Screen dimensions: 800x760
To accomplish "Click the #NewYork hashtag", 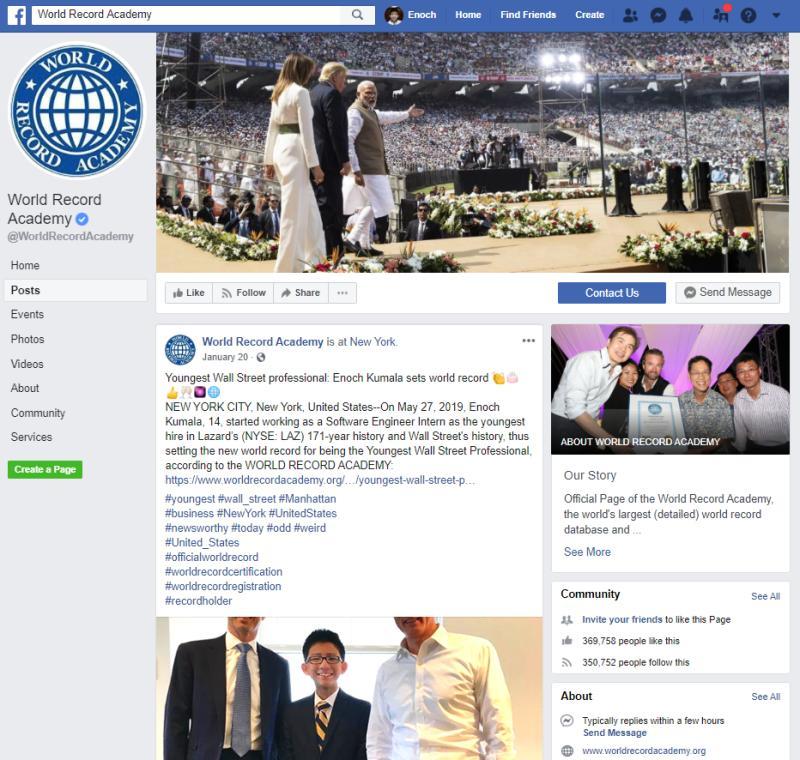I will click(241, 514).
